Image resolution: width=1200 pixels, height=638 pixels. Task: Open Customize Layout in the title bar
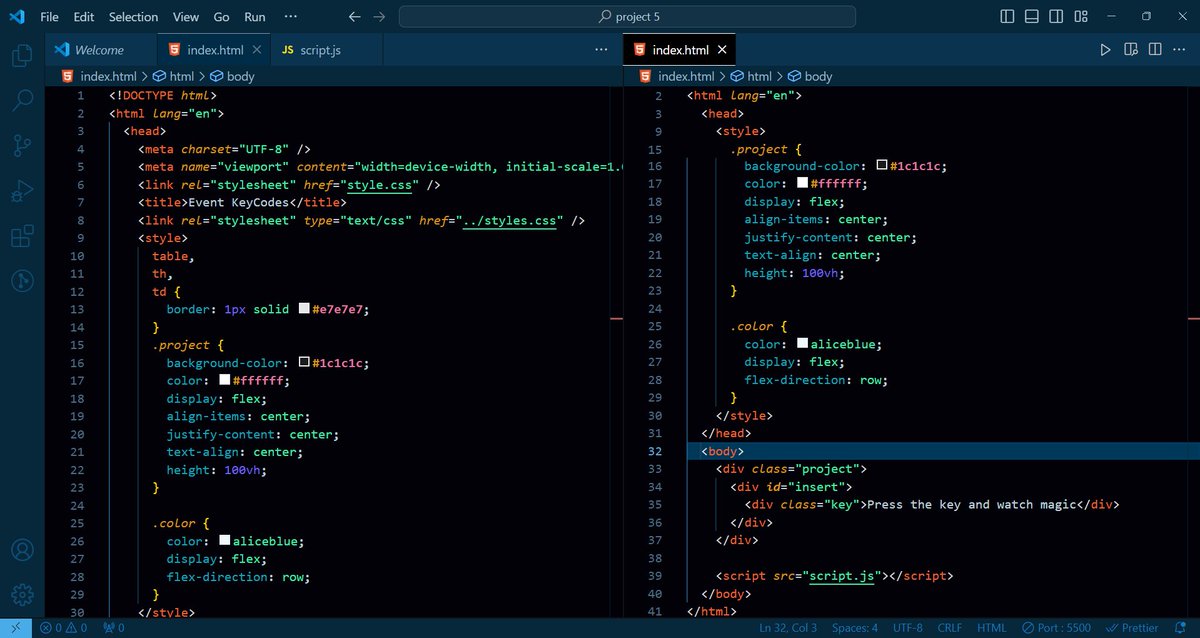point(1081,17)
